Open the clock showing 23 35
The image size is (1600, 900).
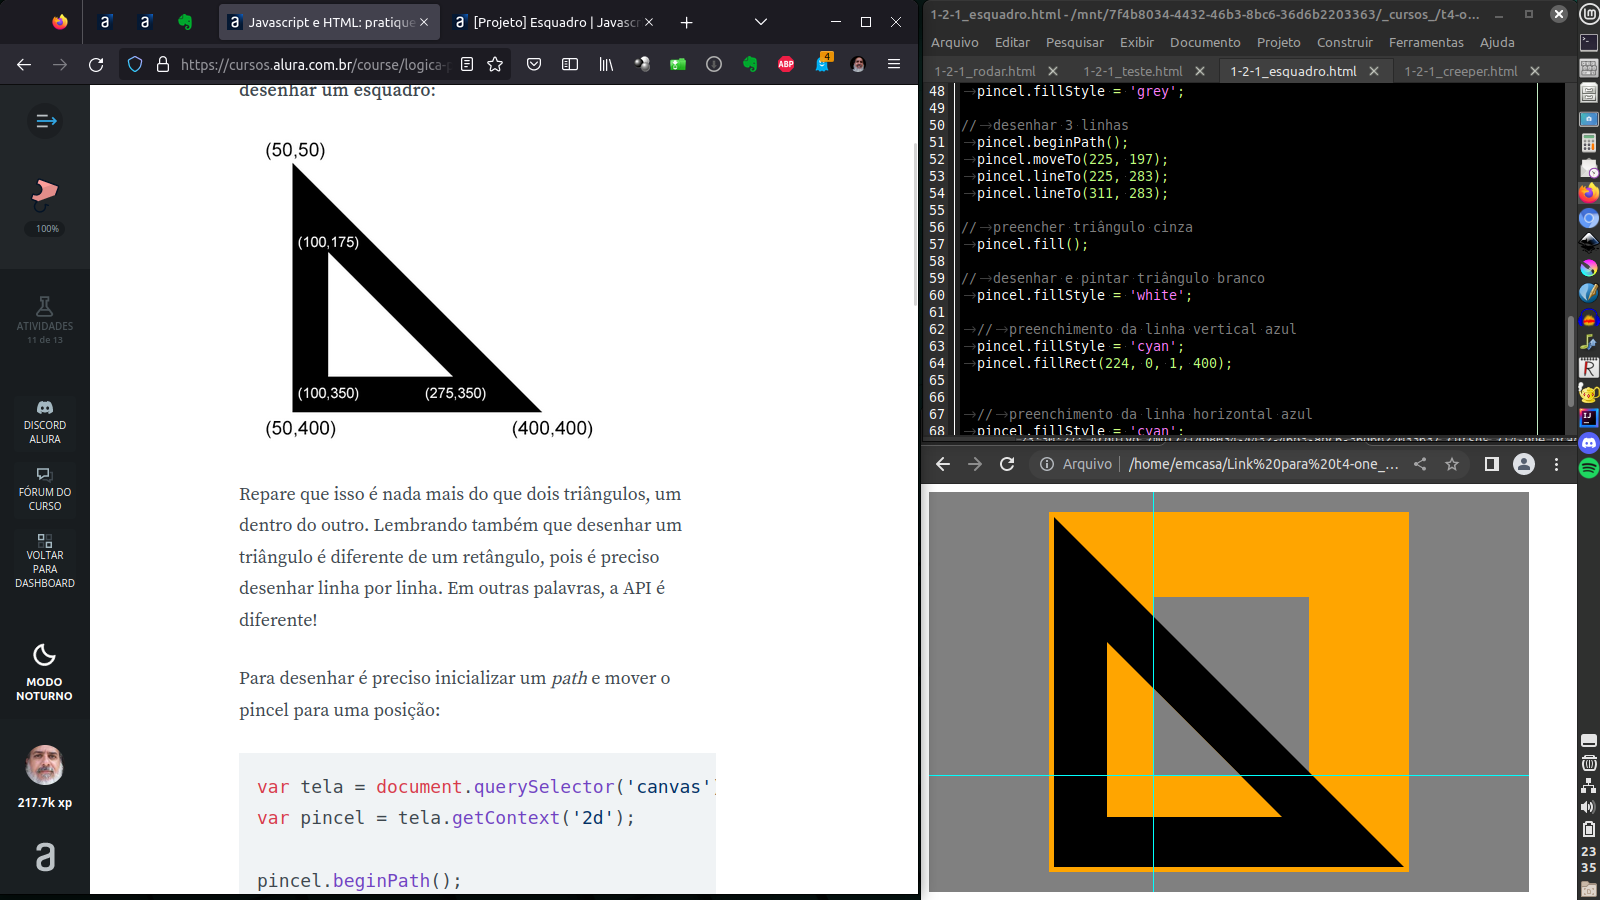tap(1589, 859)
